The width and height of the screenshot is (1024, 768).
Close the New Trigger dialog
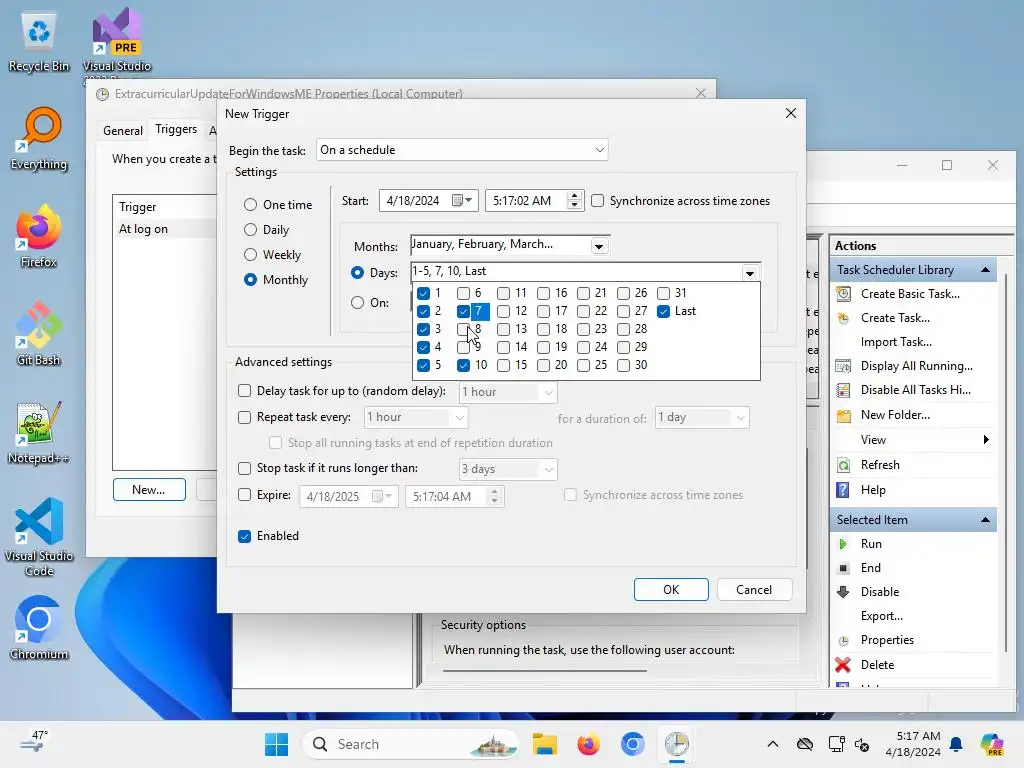click(x=791, y=113)
